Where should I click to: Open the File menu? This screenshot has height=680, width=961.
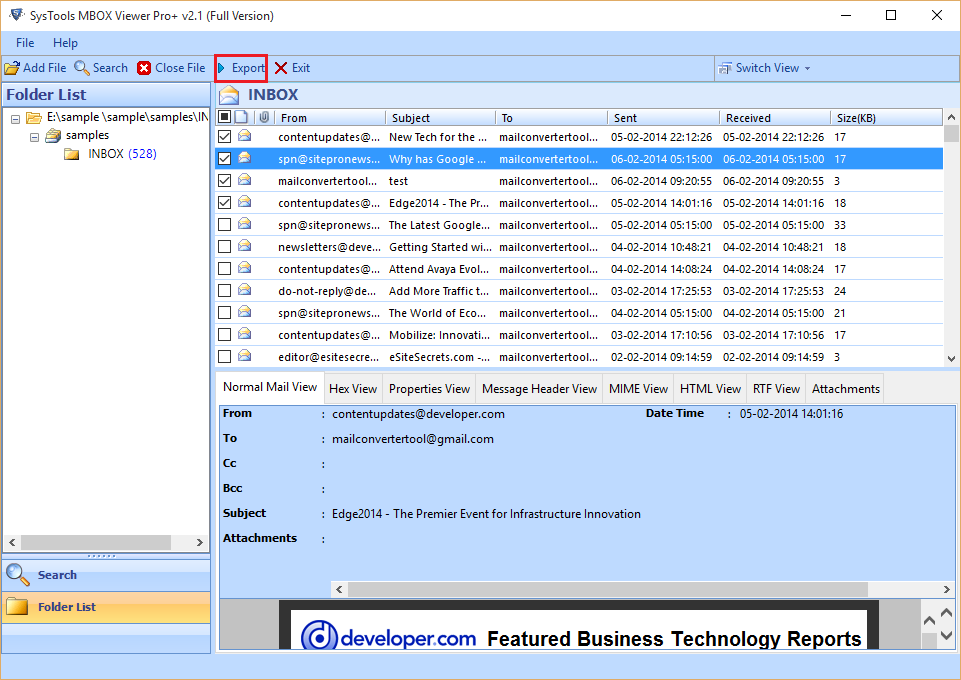point(25,43)
